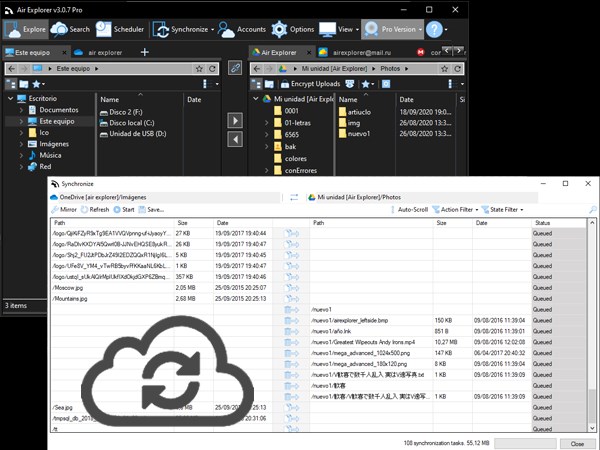Image resolution: width=600 pixels, height=450 pixels.
Task: Click left pane back arrow
Action: 12,68
